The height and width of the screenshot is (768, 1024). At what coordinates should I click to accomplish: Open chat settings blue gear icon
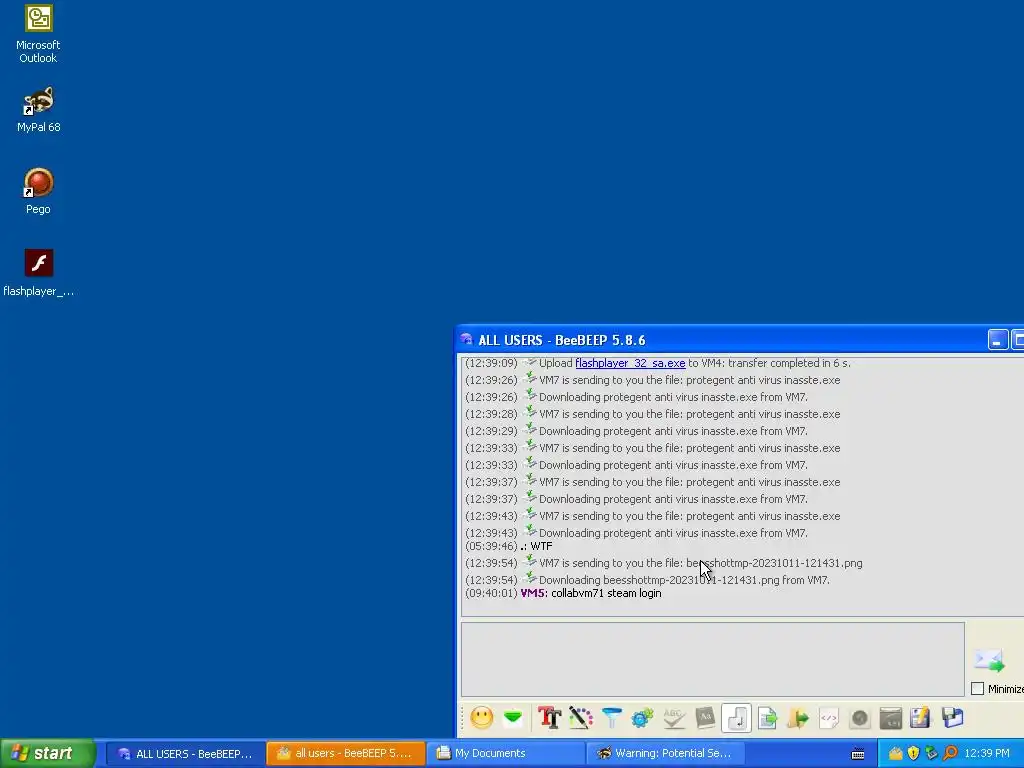[643, 718]
